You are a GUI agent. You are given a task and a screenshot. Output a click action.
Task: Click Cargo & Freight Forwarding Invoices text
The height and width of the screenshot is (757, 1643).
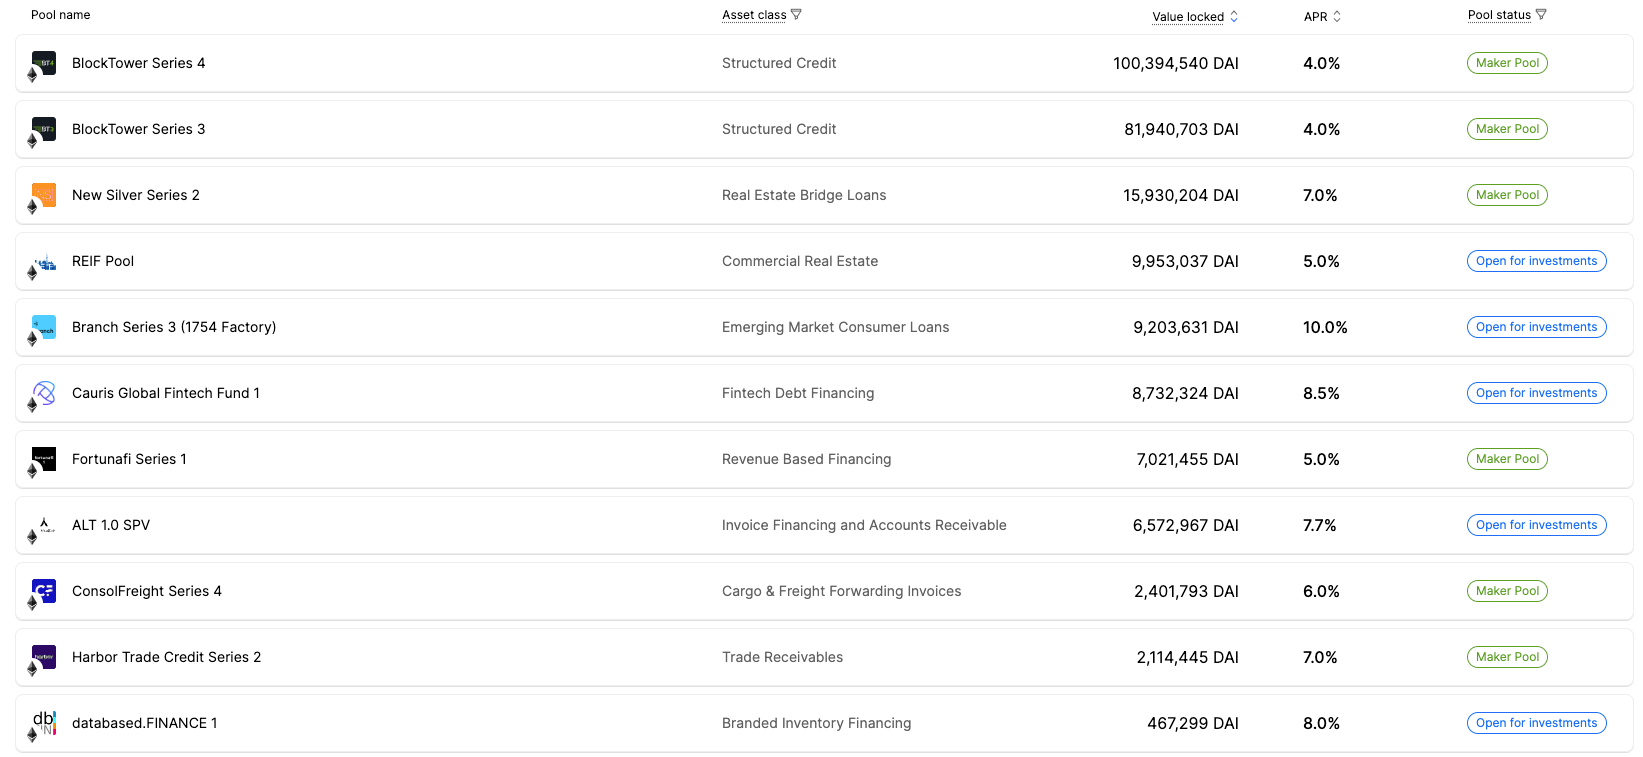(x=842, y=591)
